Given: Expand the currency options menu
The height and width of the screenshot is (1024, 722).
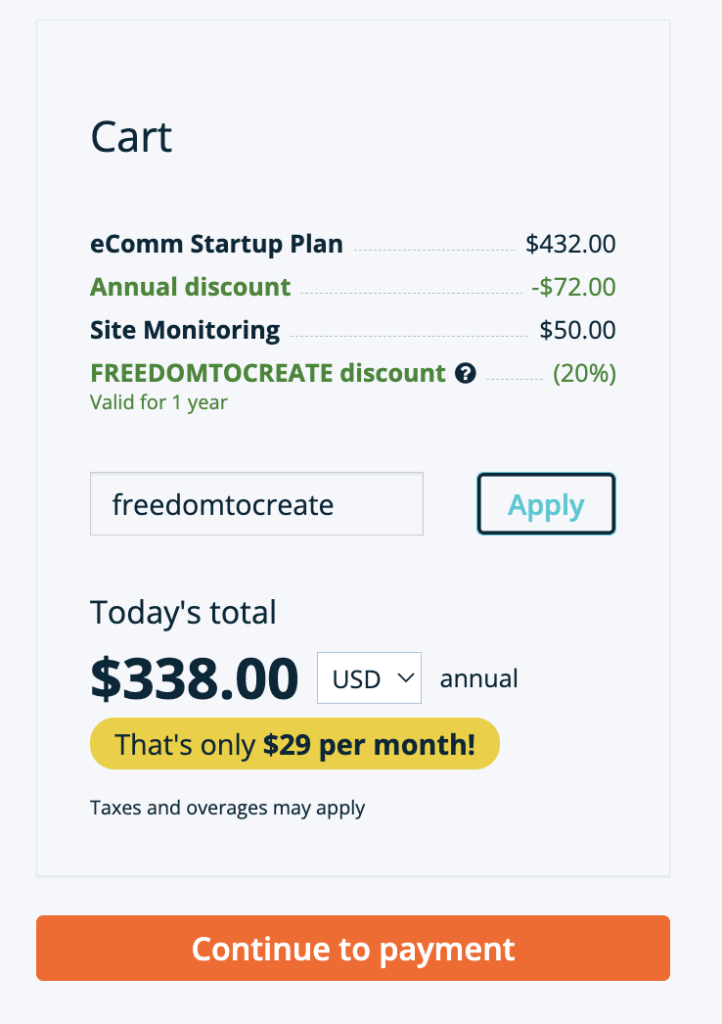Looking at the screenshot, I should pos(369,678).
